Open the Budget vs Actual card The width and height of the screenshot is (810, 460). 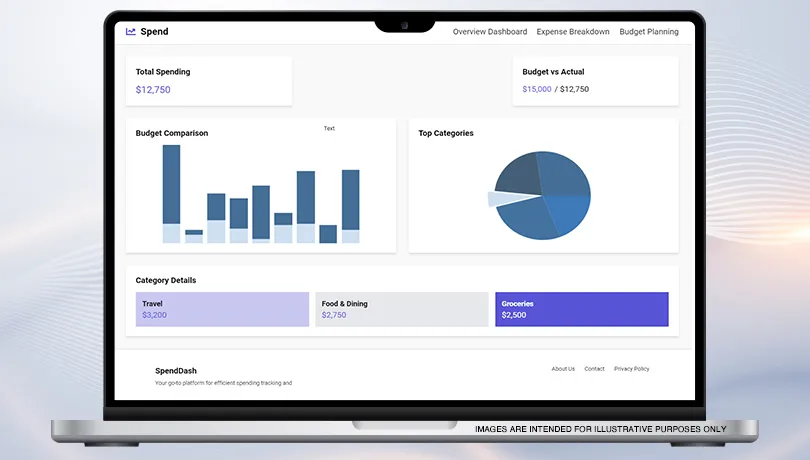click(x=594, y=81)
